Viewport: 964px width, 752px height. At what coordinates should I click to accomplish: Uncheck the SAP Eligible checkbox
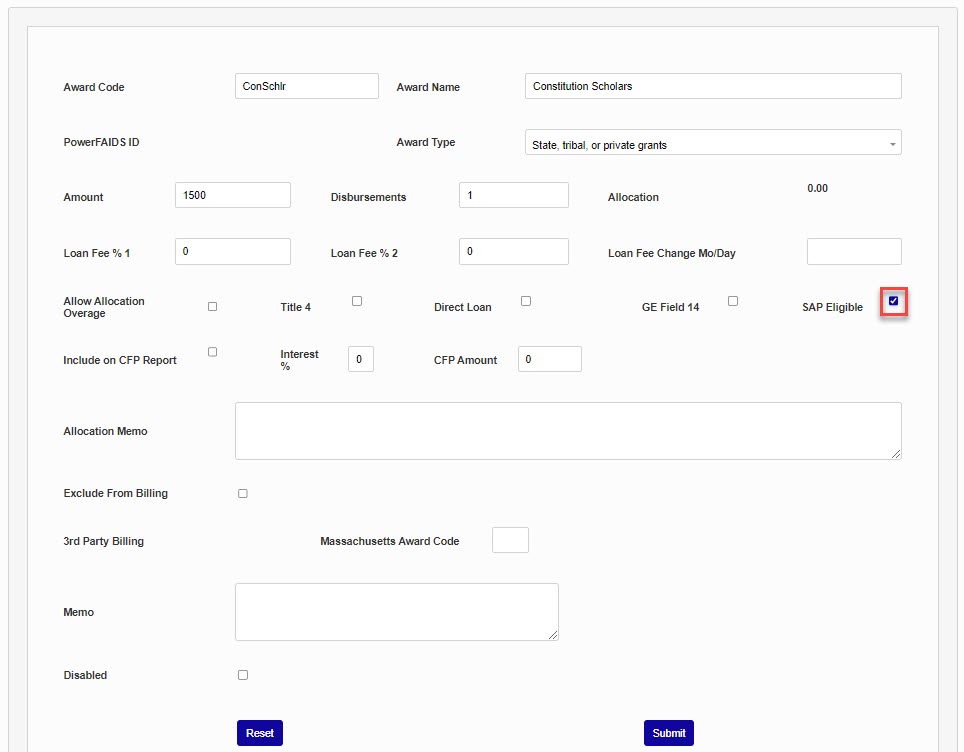893,301
